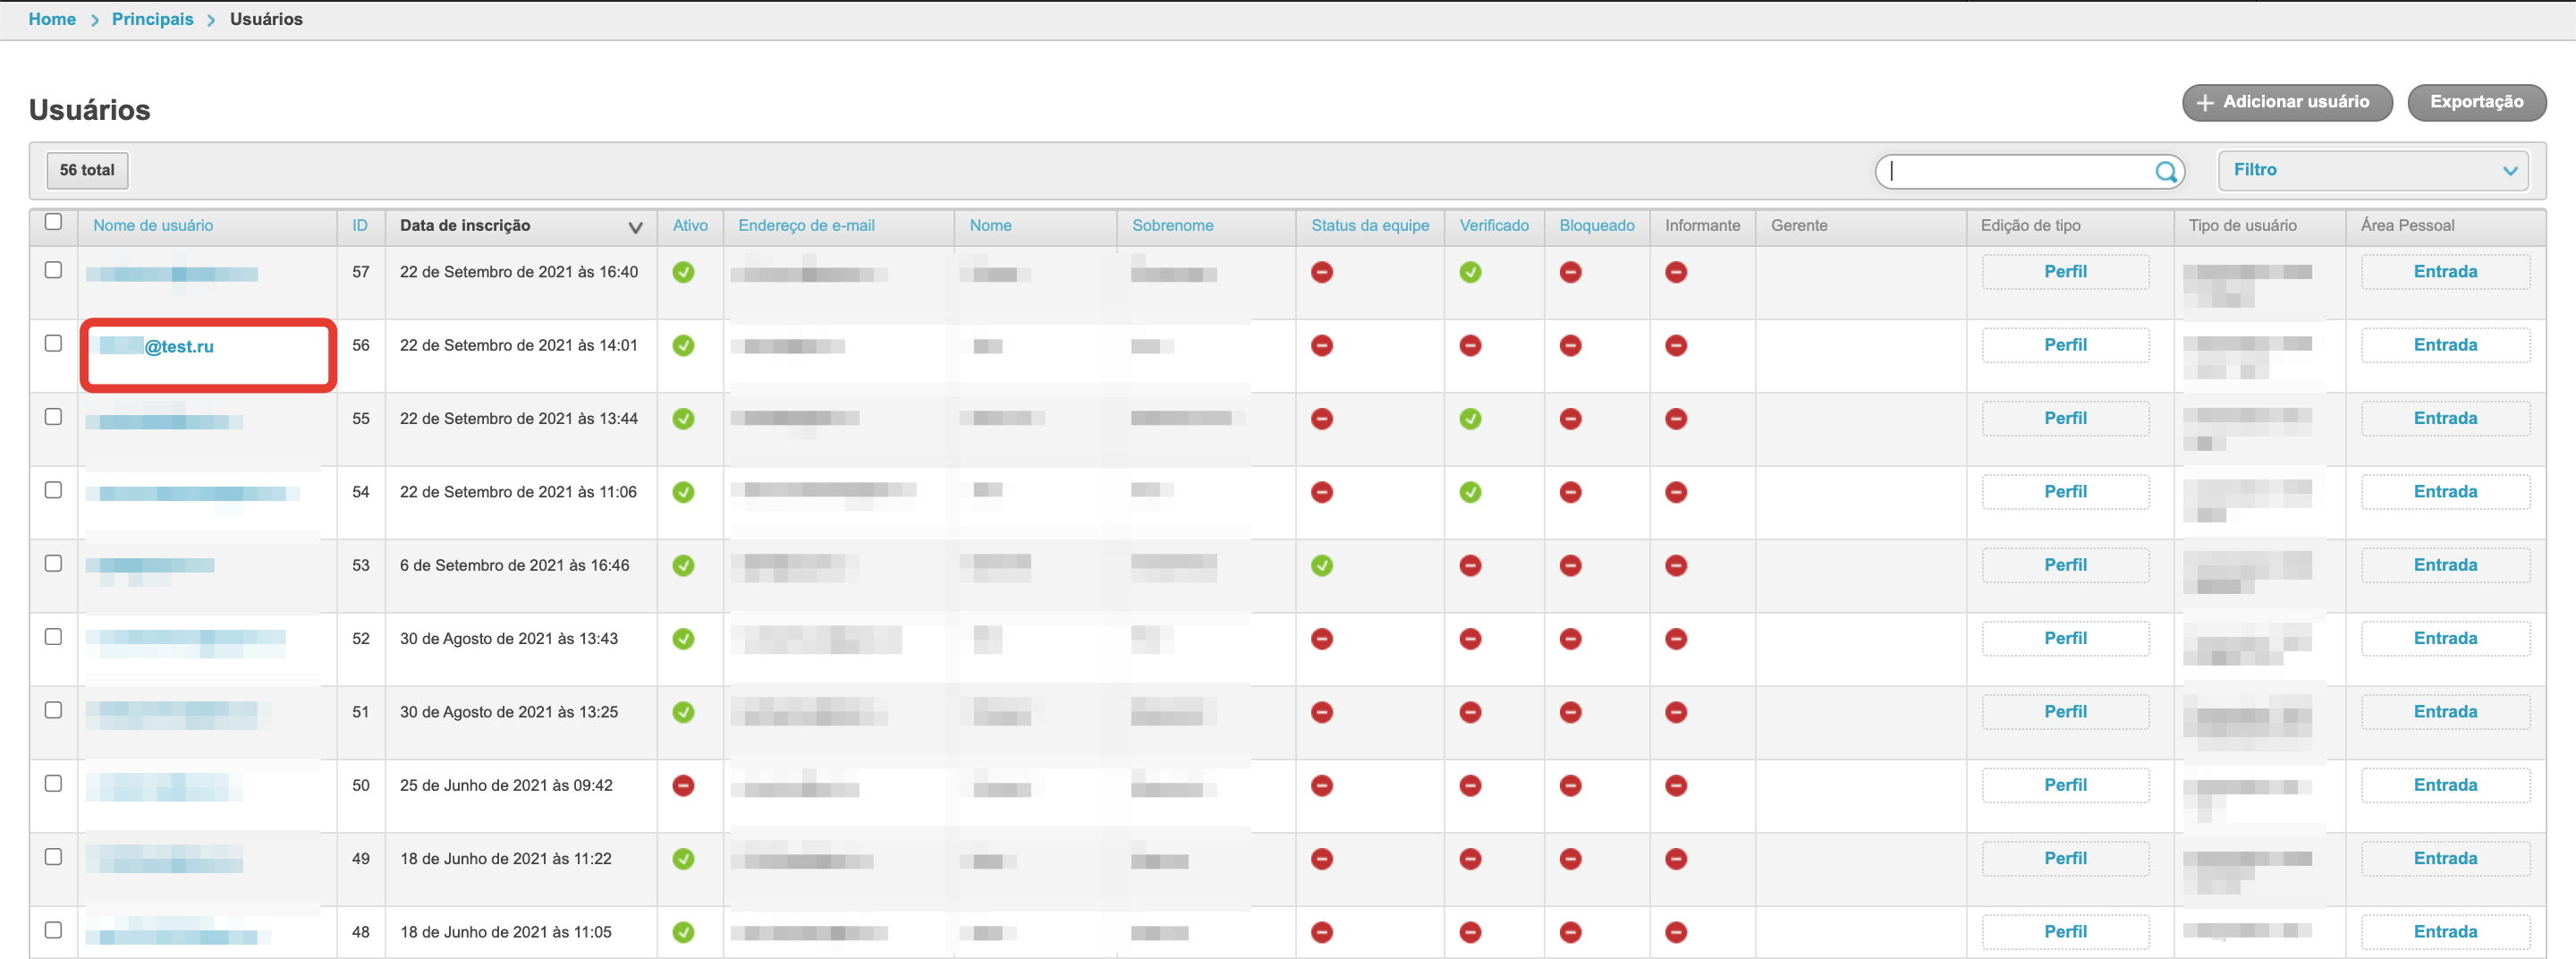Toggle sort arrow on Data de inscrição
This screenshot has height=959, width=2576.
pos(635,228)
